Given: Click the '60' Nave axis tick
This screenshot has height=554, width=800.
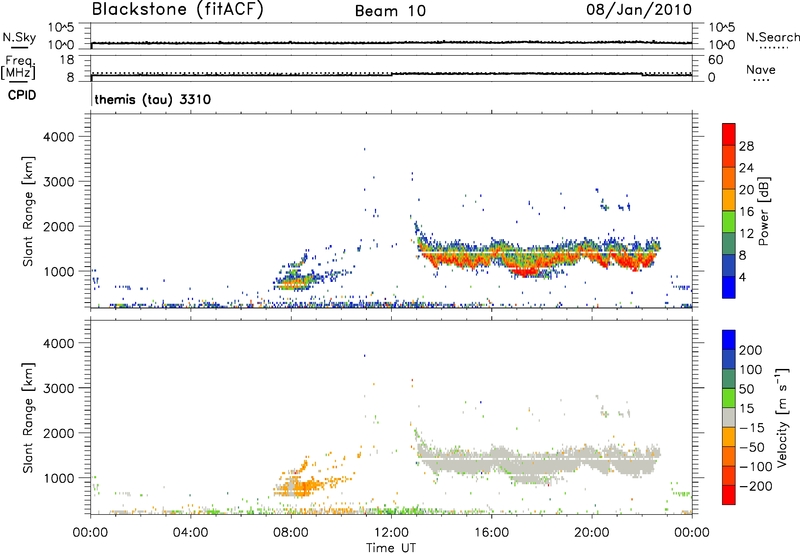Looking at the screenshot, I should pyautogui.click(x=715, y=60).
